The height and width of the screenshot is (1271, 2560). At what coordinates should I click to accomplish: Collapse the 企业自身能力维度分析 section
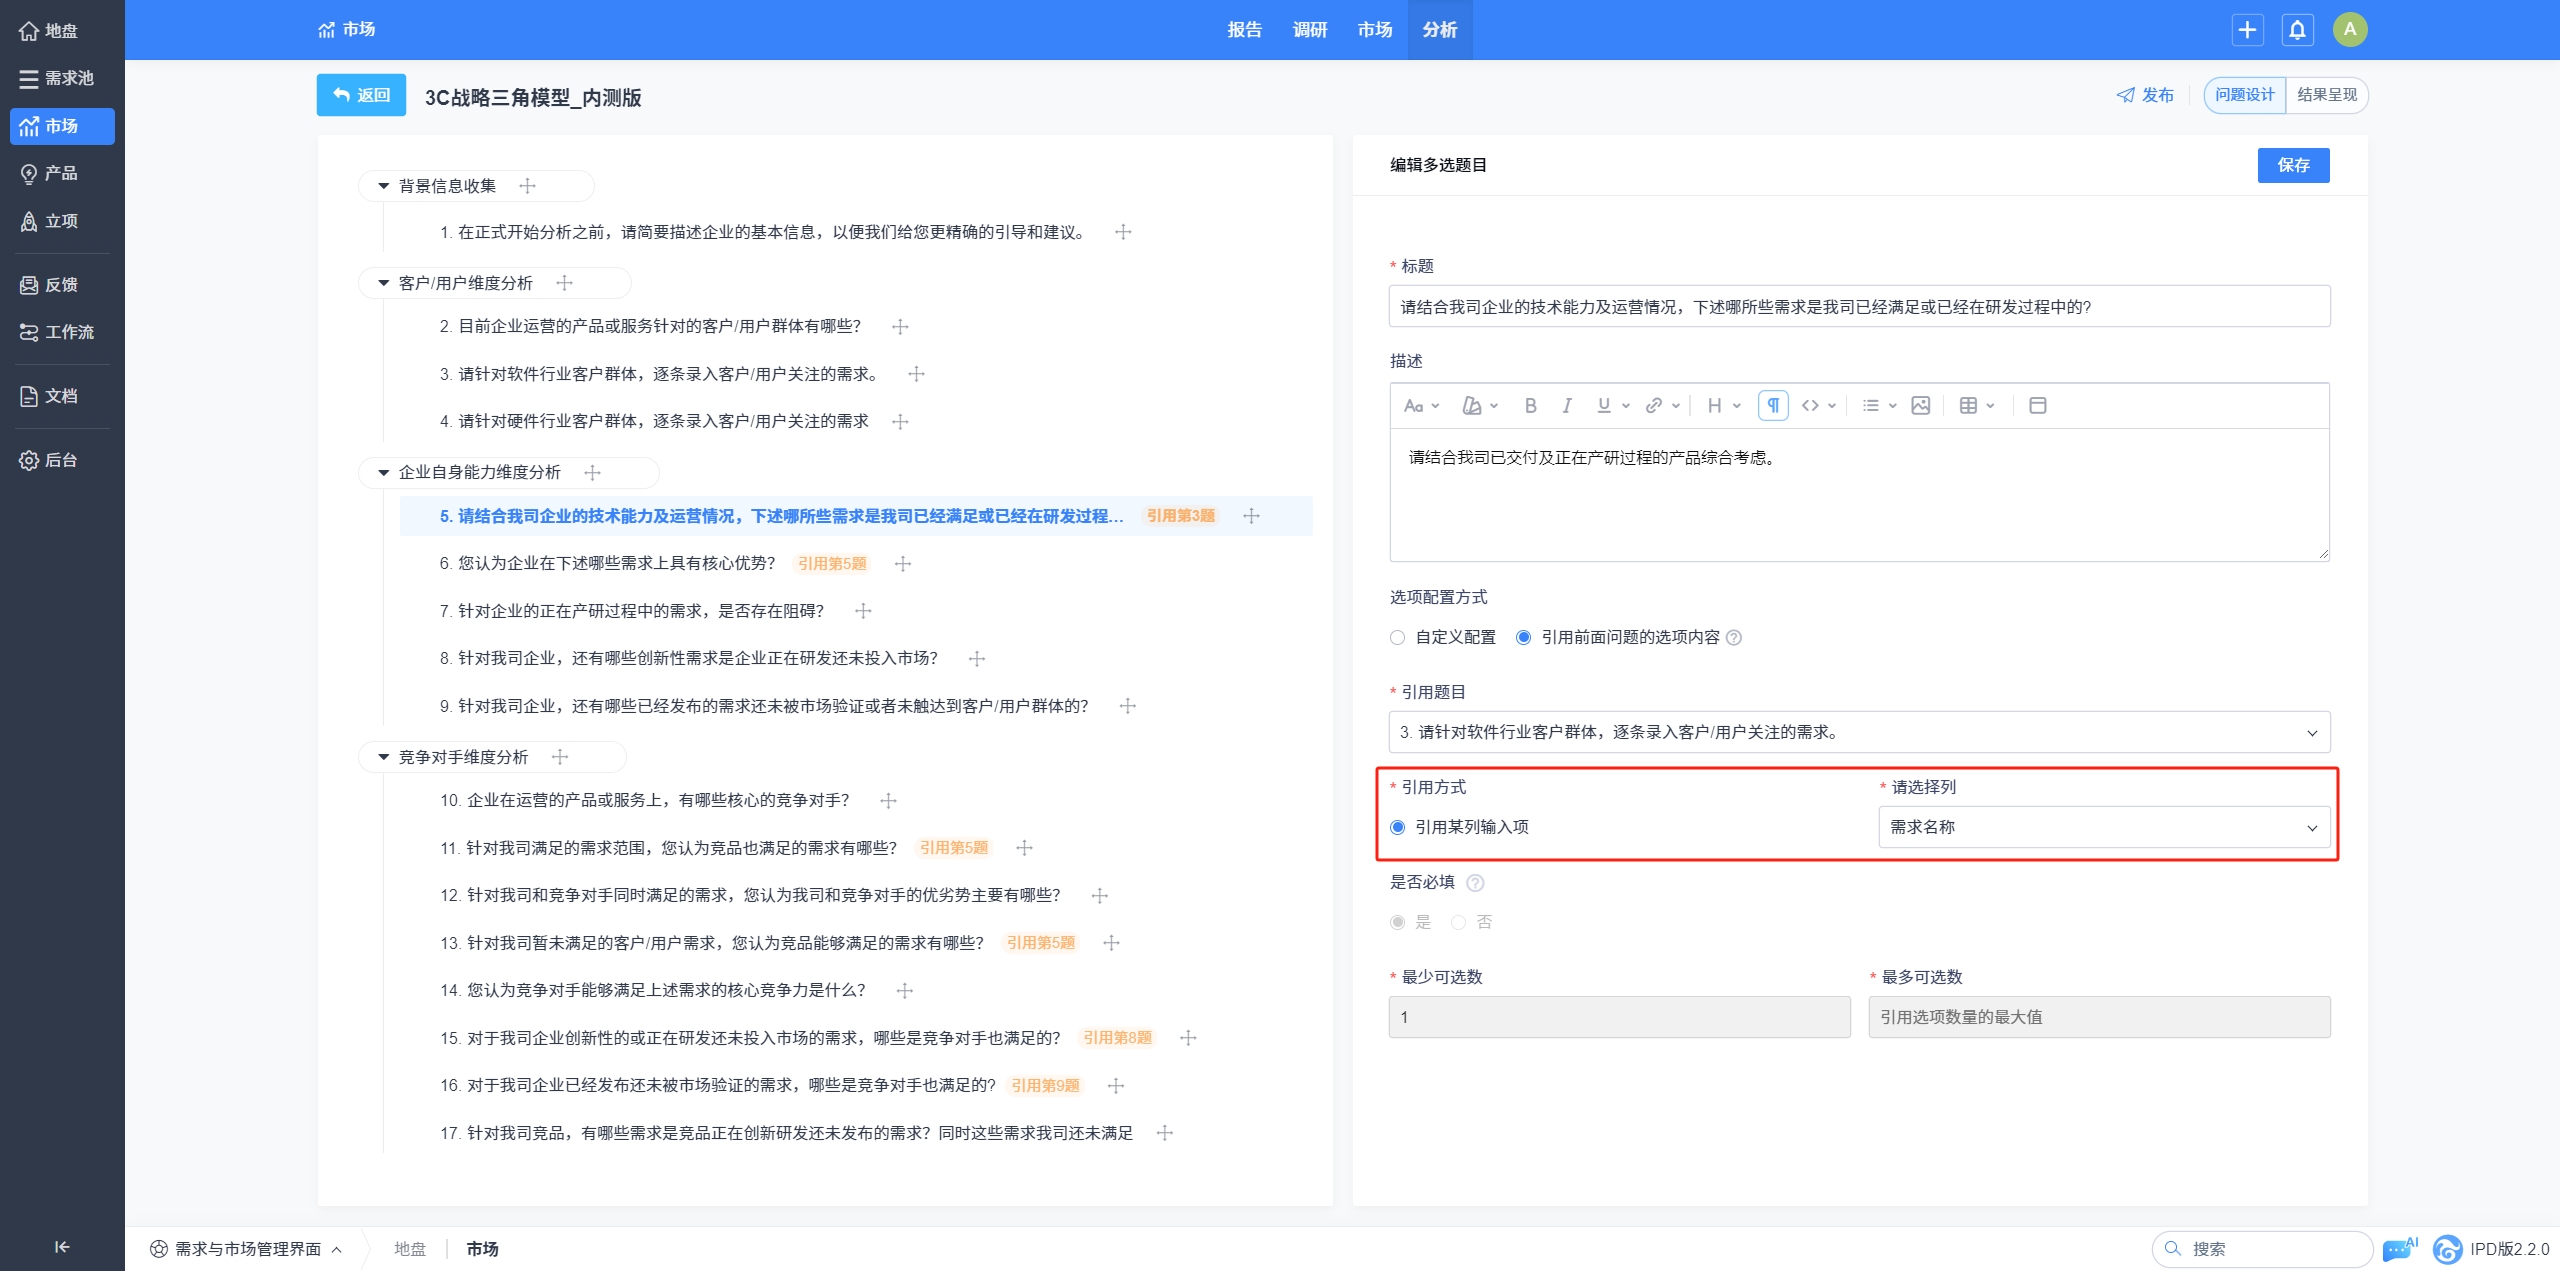(383, 472)
